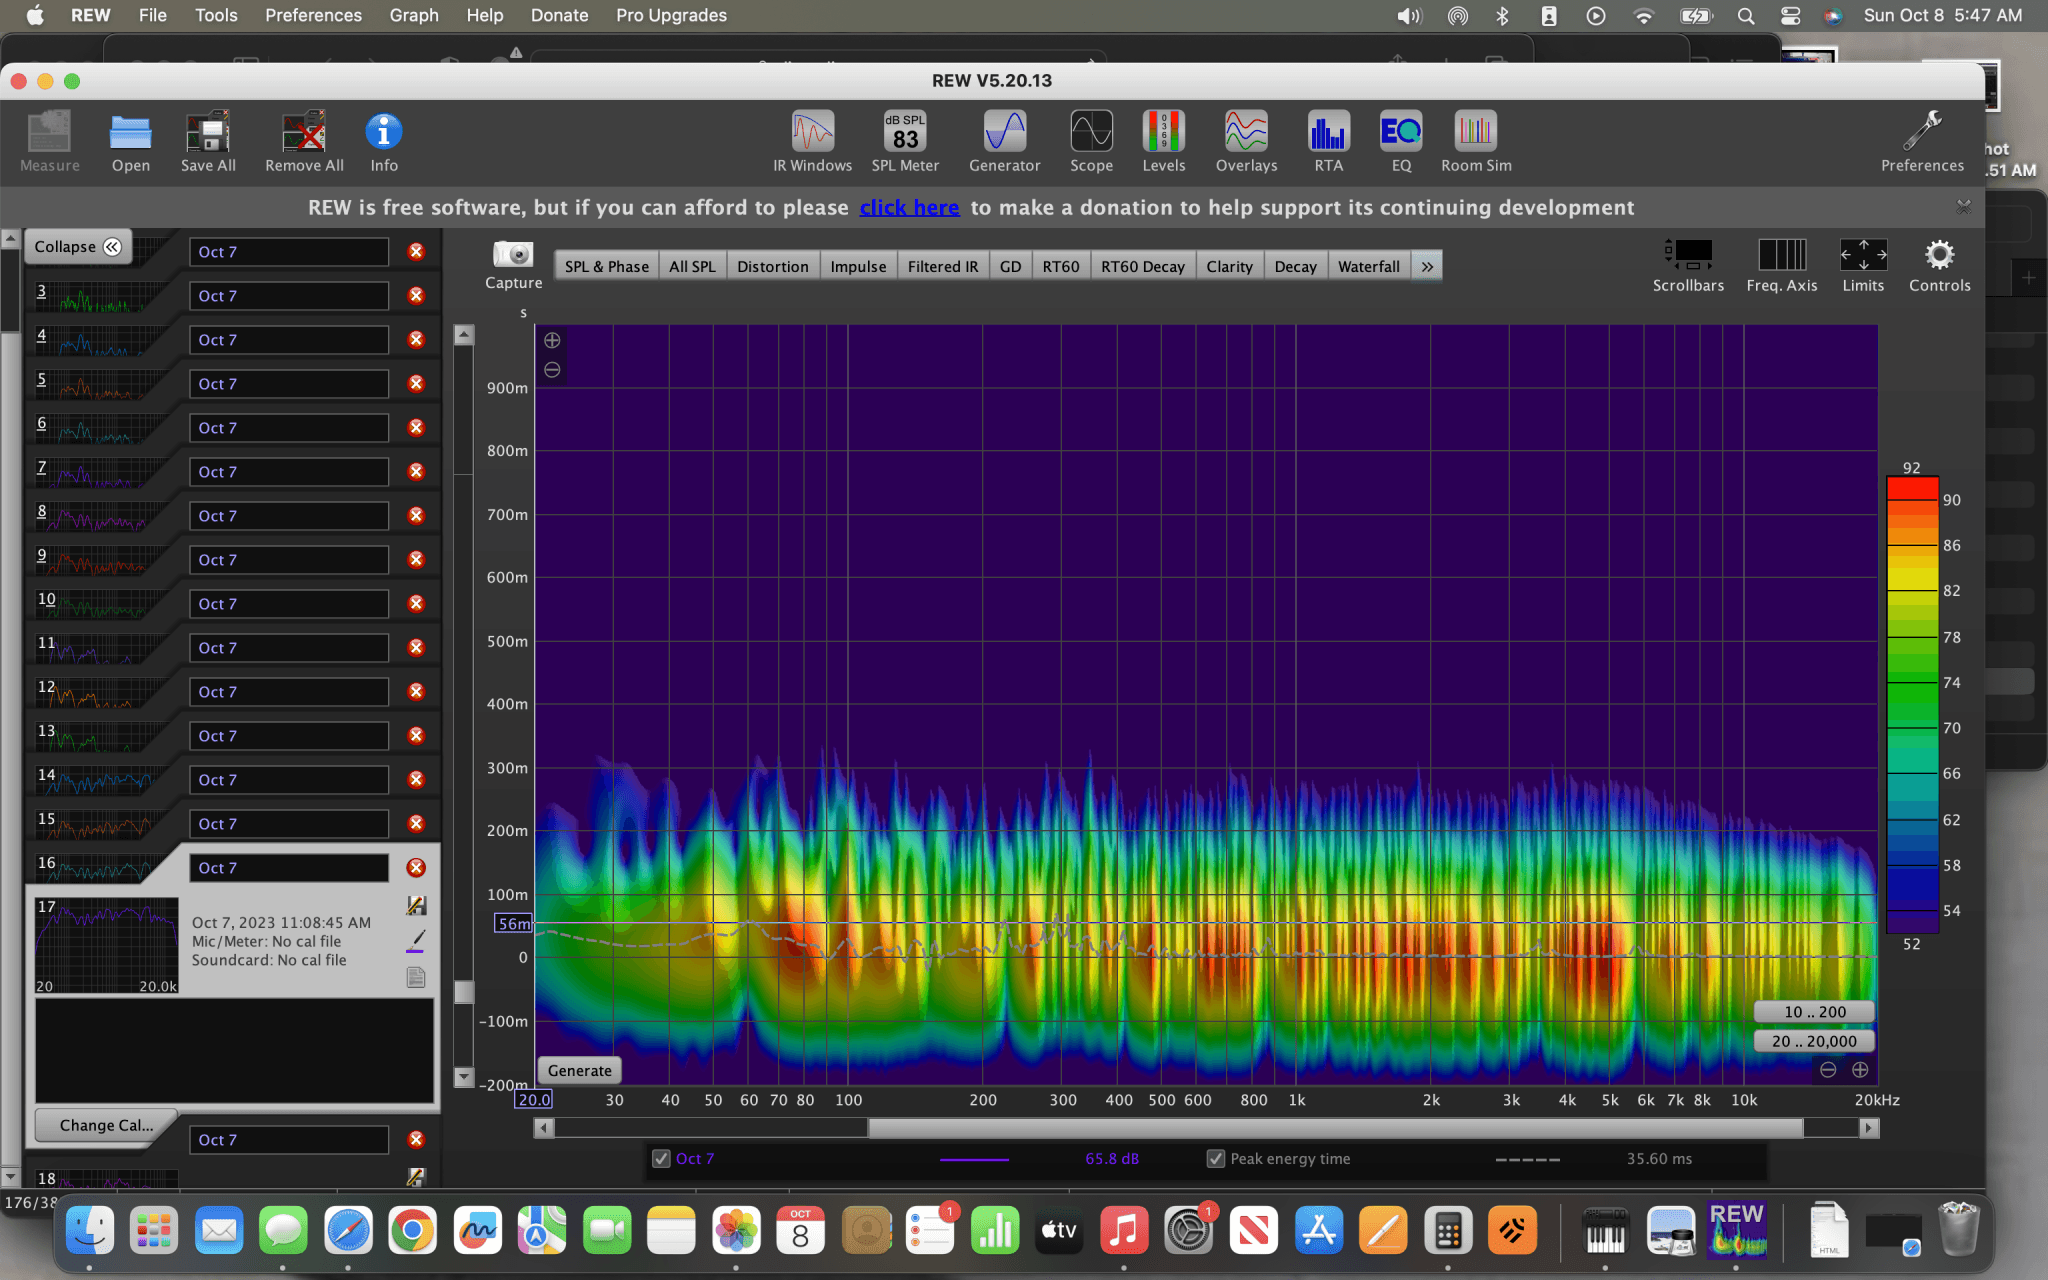Open the EQ window
This screenshot has height=1280, width=2048.
tap(1401, 141)
